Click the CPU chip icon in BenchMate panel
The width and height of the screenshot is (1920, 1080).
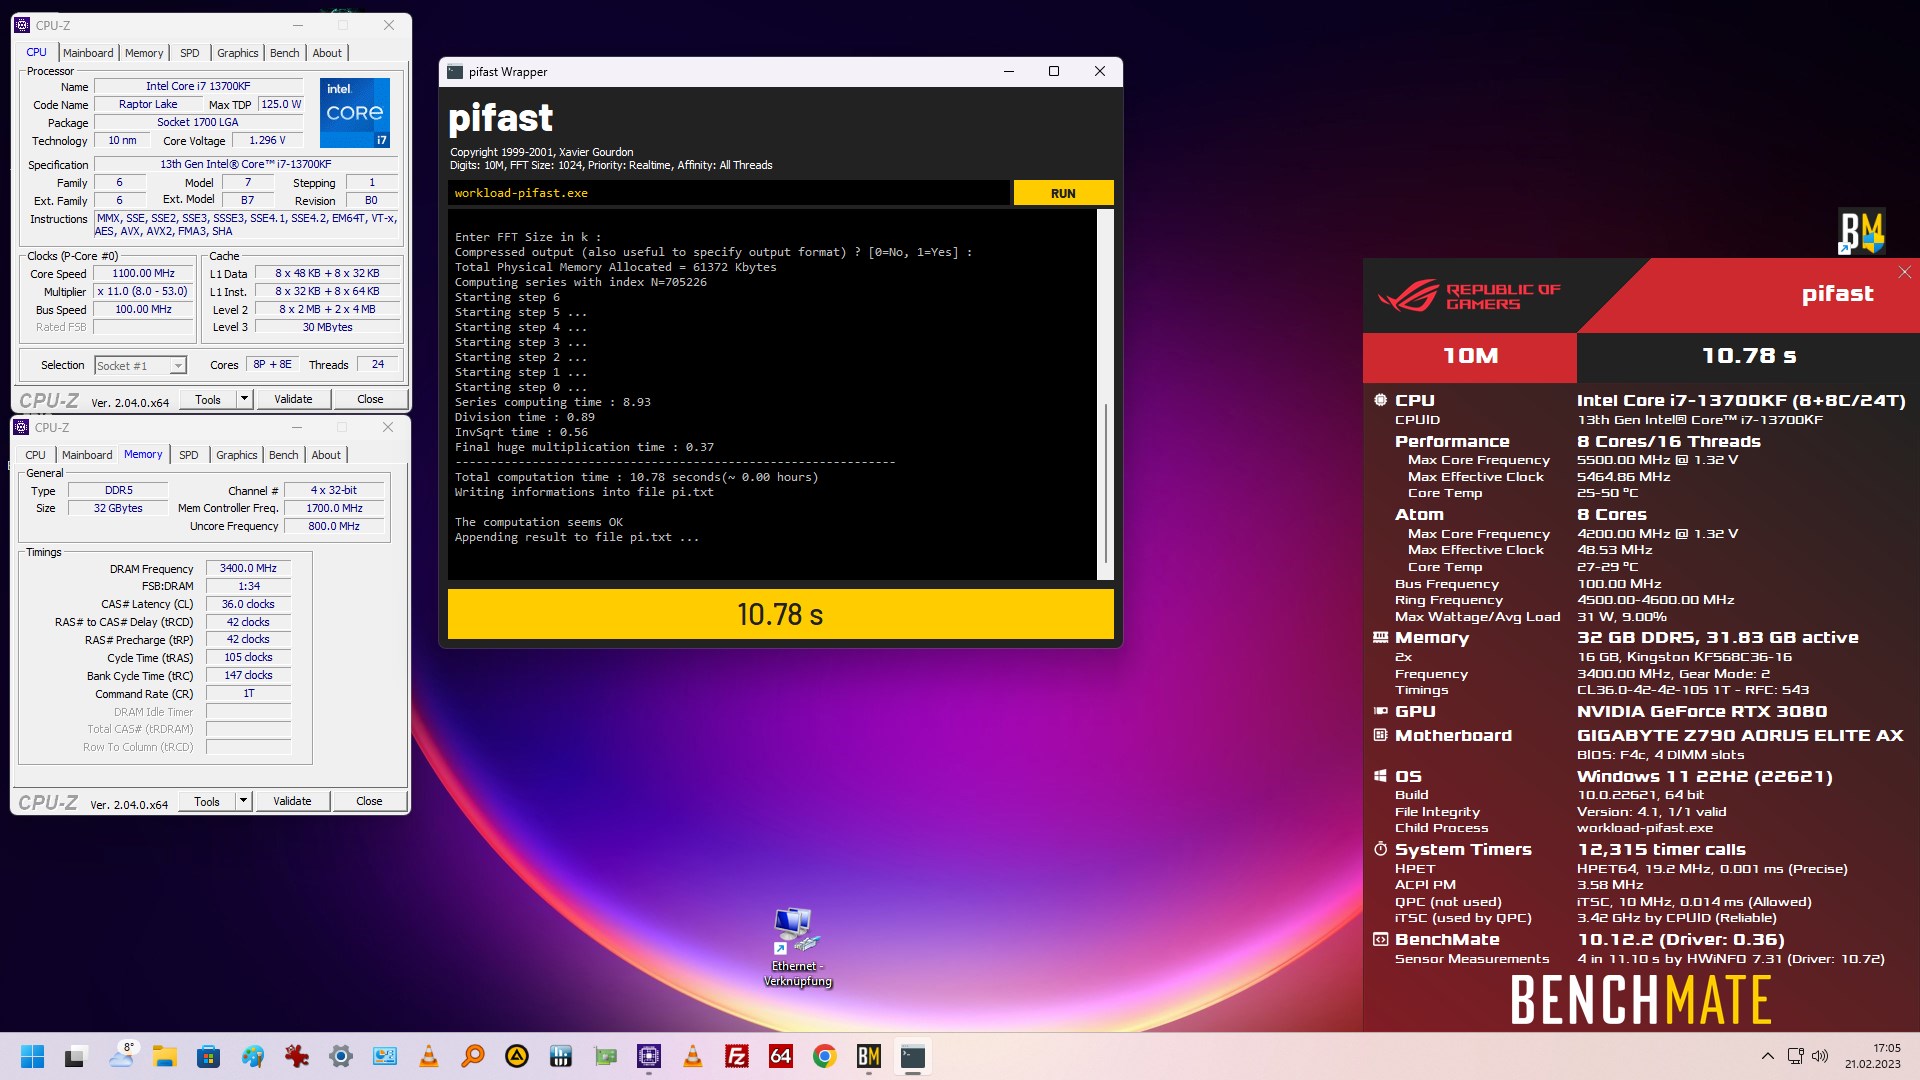click(x=1380, y=400)
